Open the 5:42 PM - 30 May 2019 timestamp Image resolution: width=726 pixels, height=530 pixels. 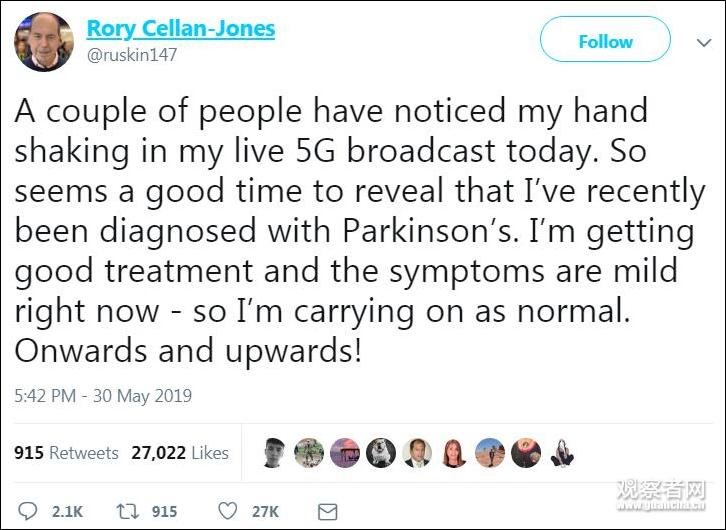pos(103,396)
